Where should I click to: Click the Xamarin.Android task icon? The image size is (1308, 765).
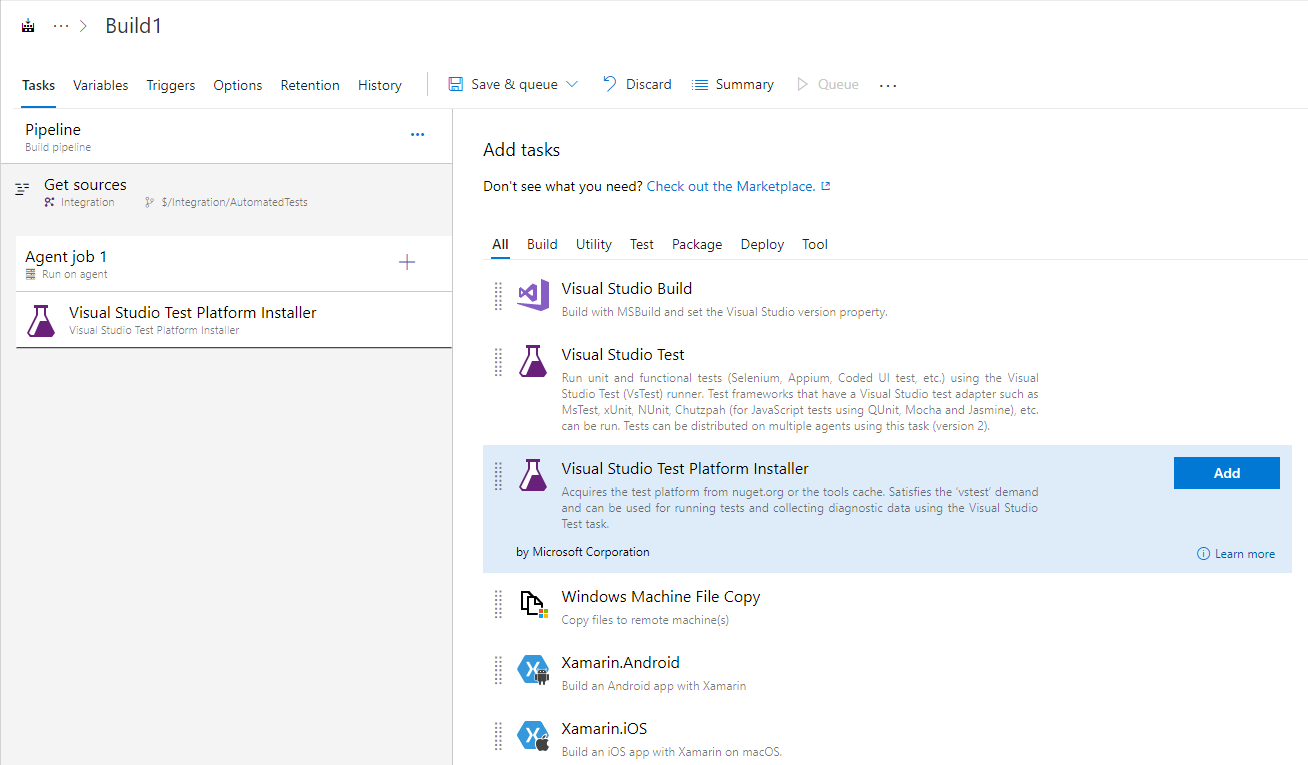click(533, 670)
